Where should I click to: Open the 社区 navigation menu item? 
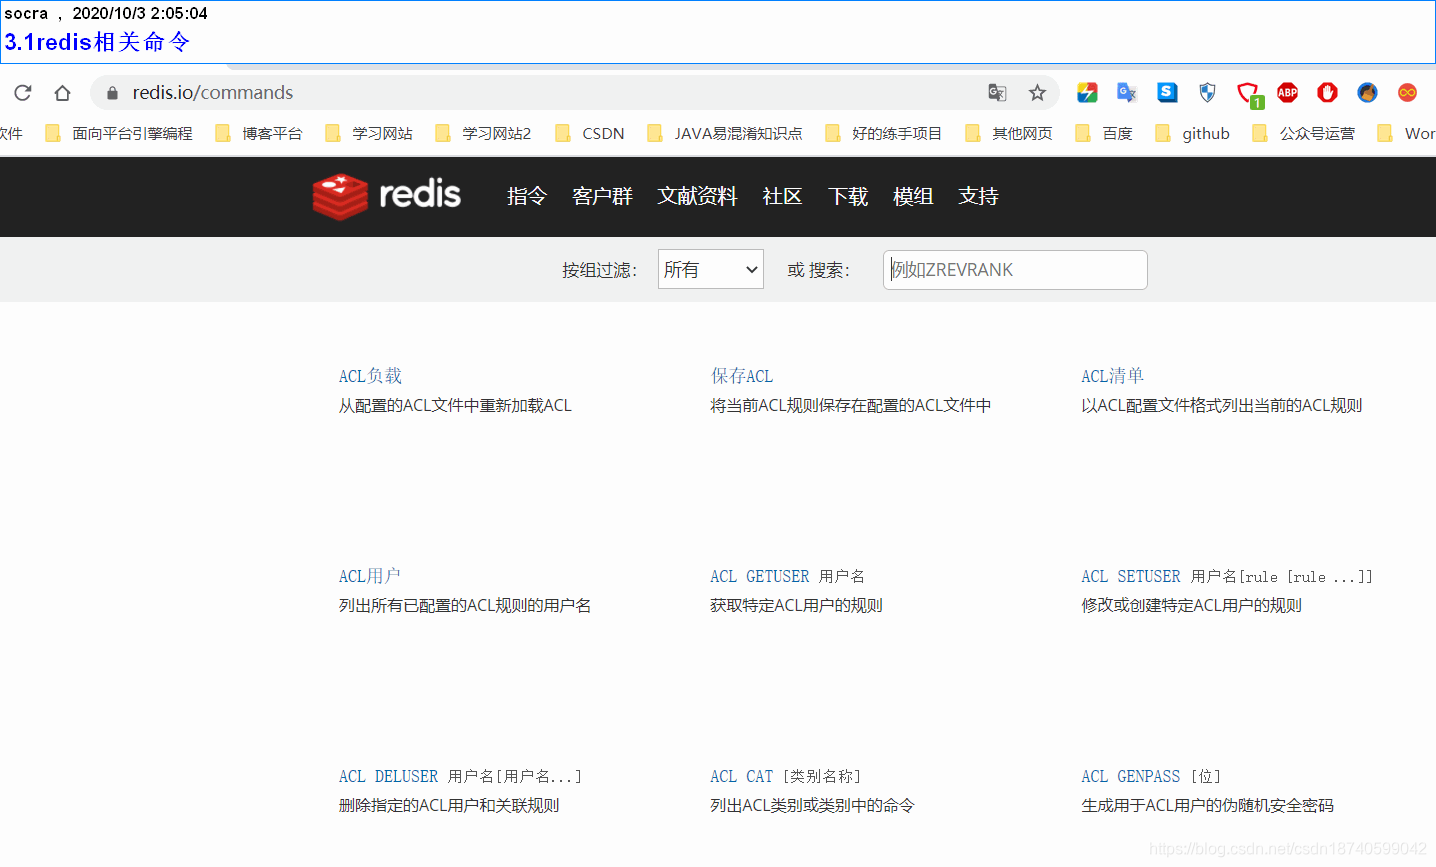tap(782, 197)
